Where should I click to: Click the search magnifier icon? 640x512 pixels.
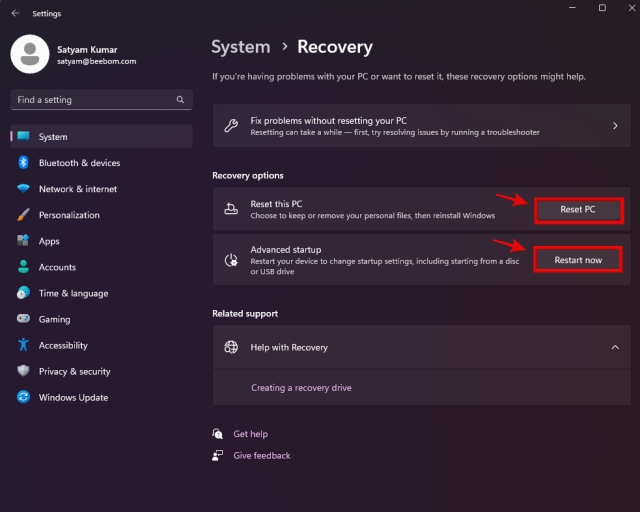coord(180,100)
